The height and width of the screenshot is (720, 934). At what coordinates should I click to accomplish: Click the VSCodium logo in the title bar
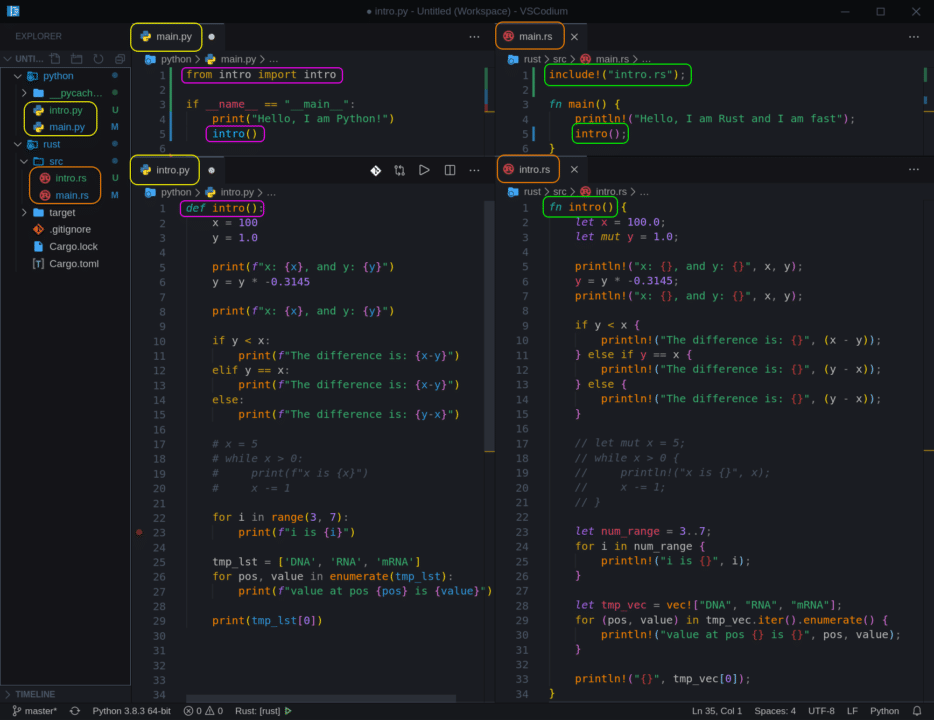click(x=13, y=11)
